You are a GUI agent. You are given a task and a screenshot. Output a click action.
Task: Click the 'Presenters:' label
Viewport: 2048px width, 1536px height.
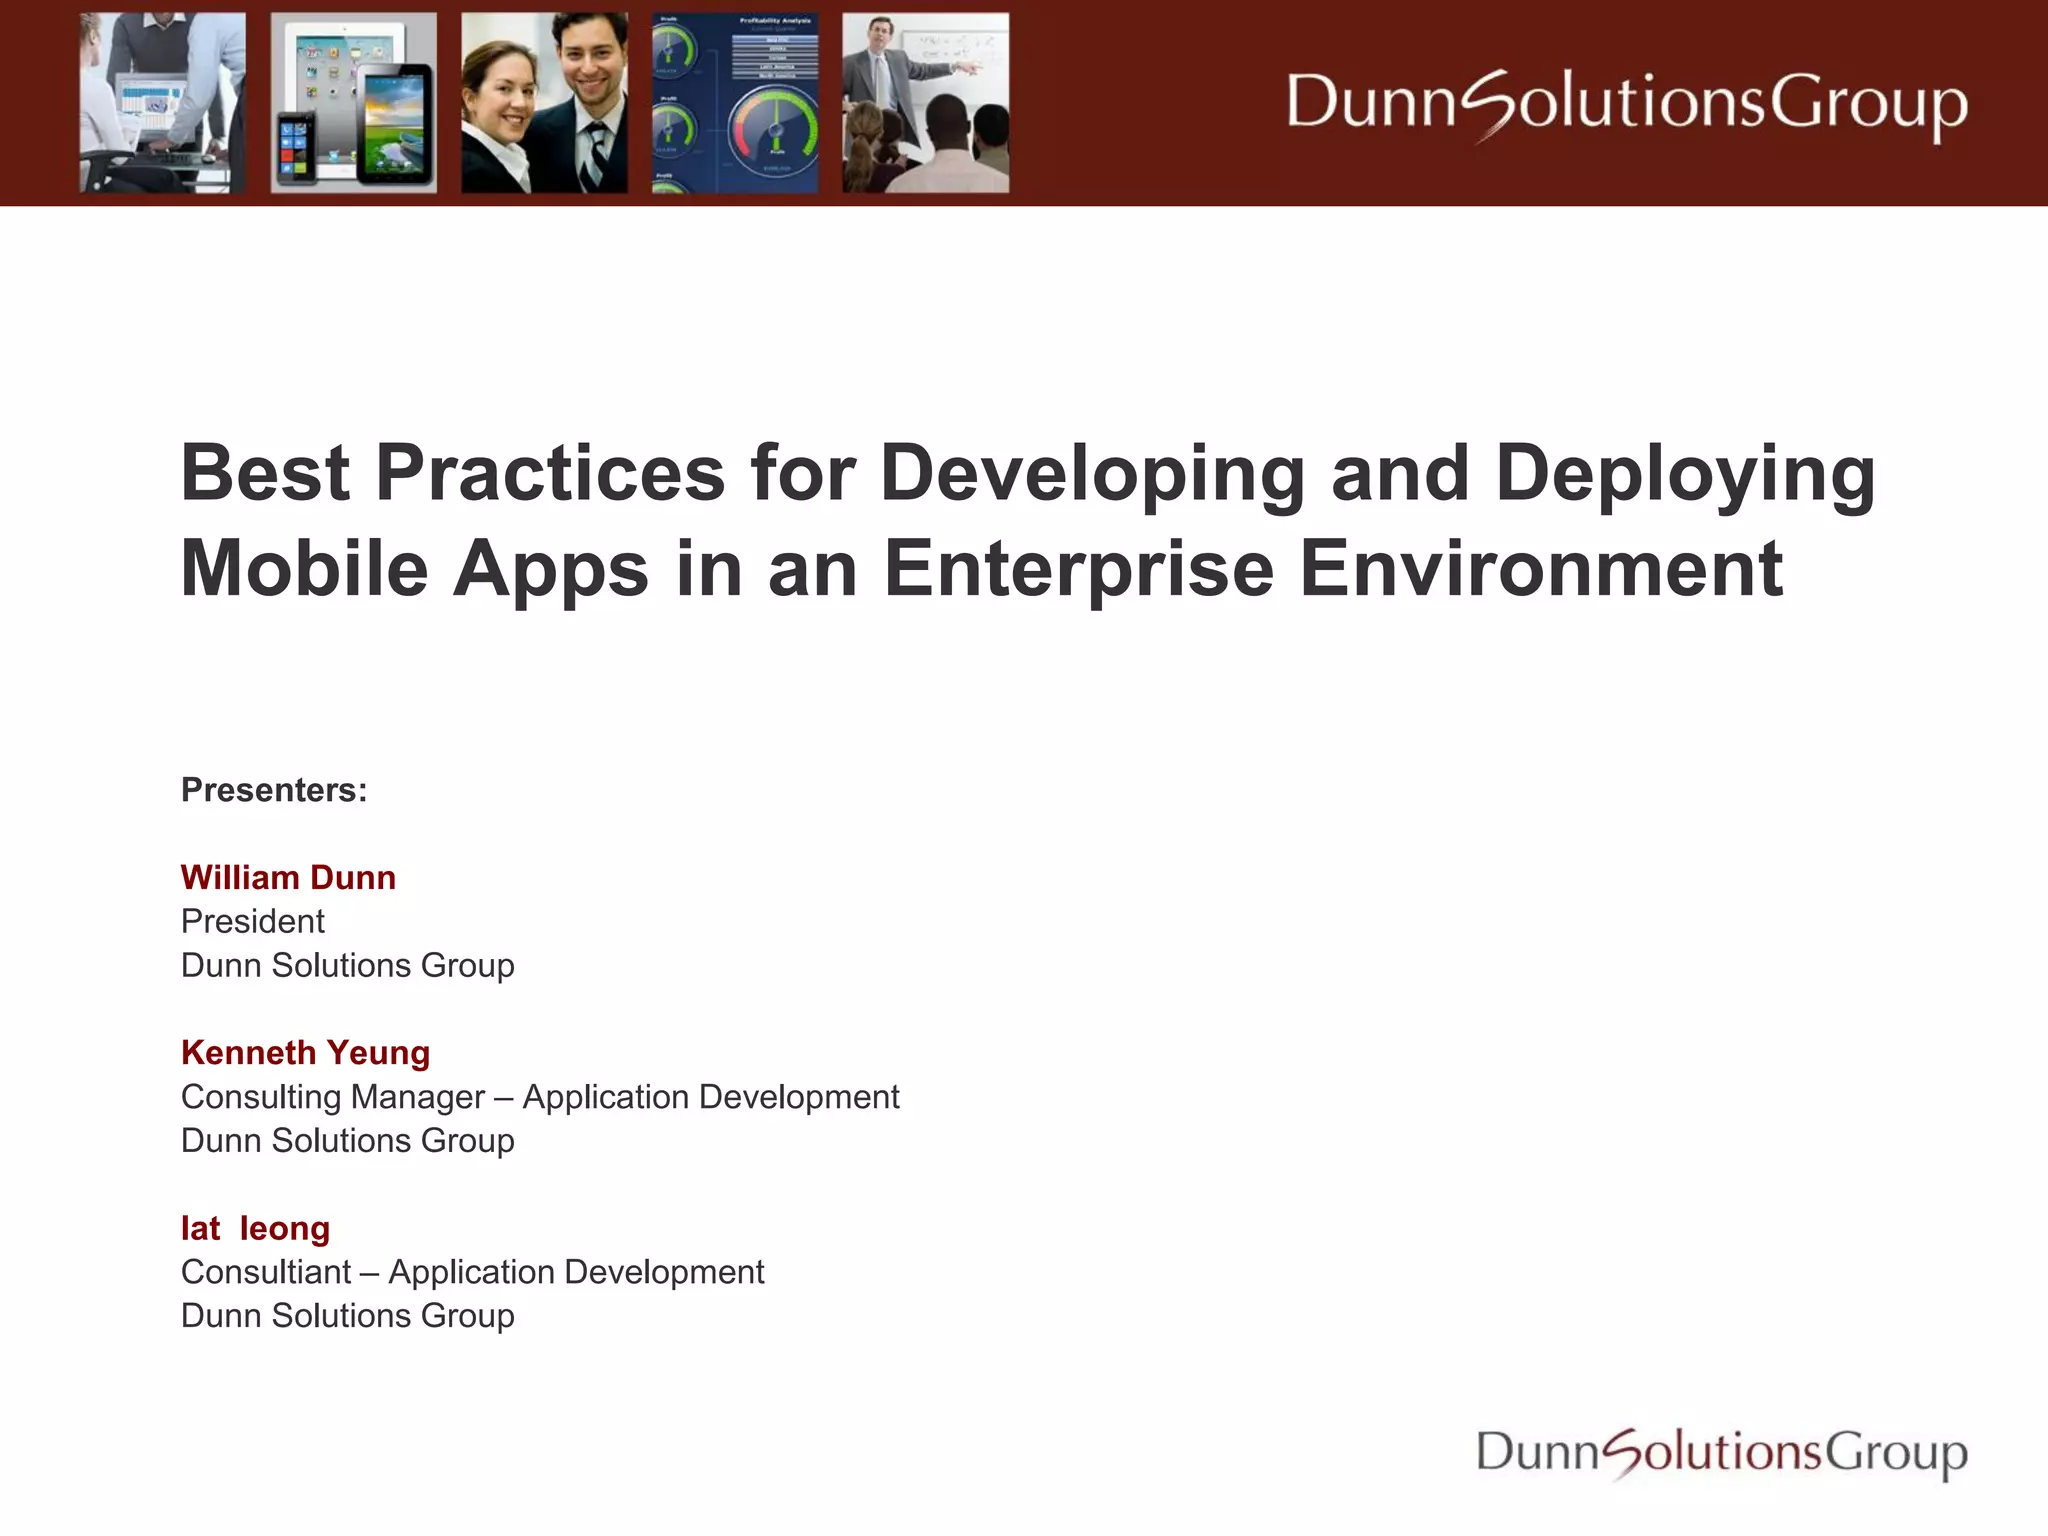point(274,790)
